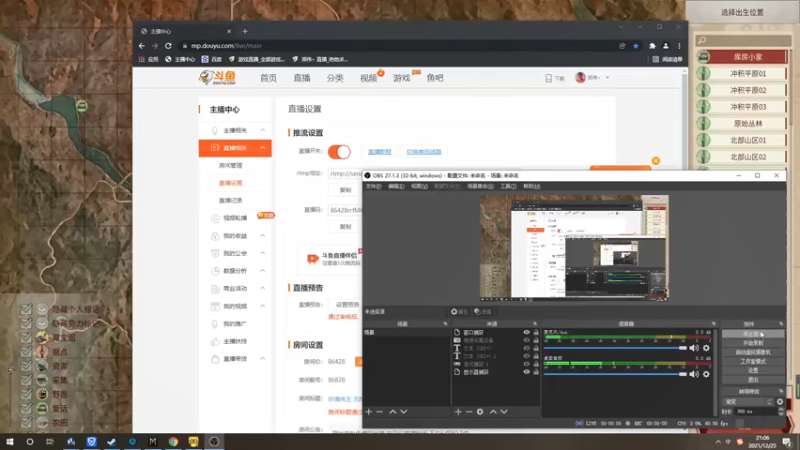The width and height of the screenshot is (800, 450).
Task: Uncheck the 农田 map filter checkbox
Action: click(26, 422)
